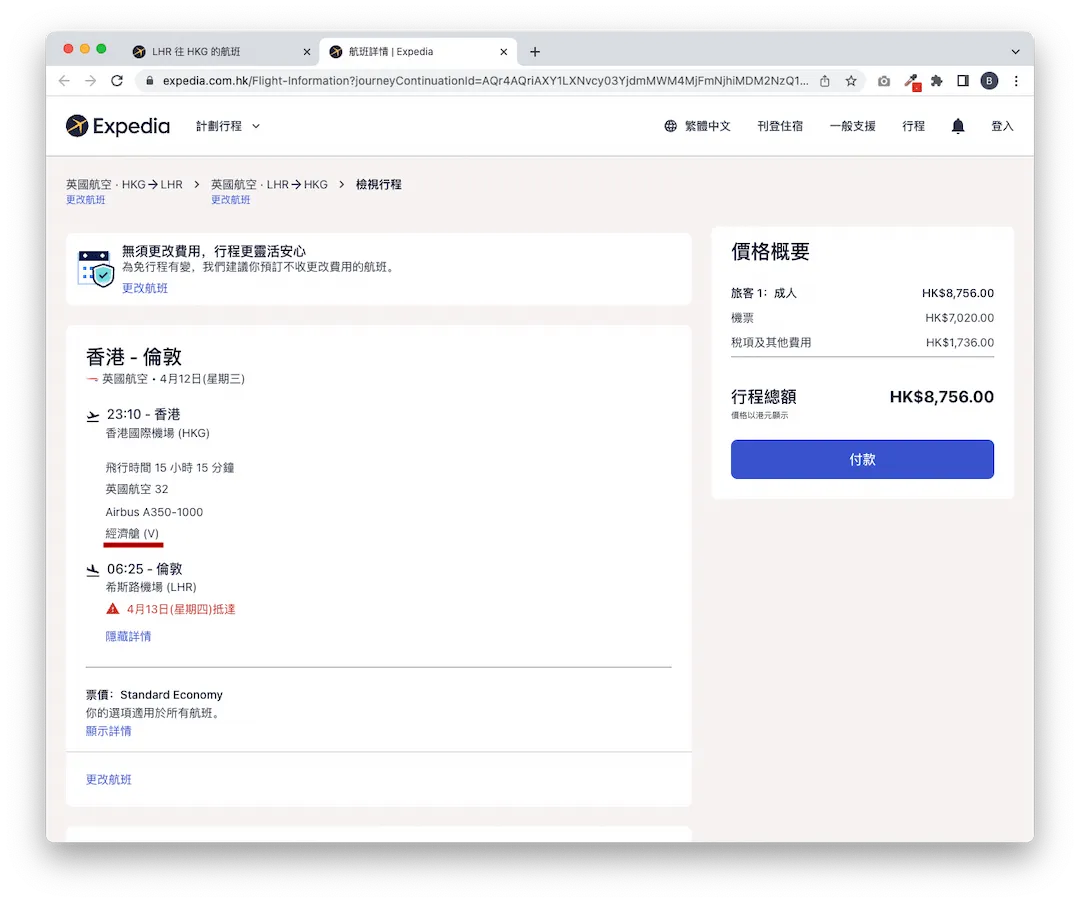Expand fare details via 顯示詳情
1080x903 pixels.
pyautogui.click(x=108, y=731)
